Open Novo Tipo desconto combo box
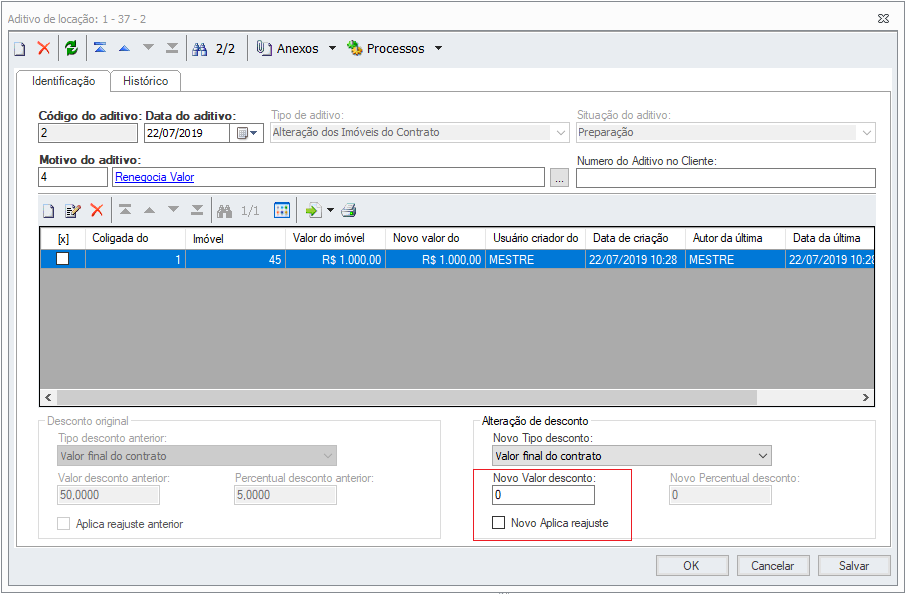Image resolution: width=905 pixels, height=594 pixels. (x=631, y=456)
